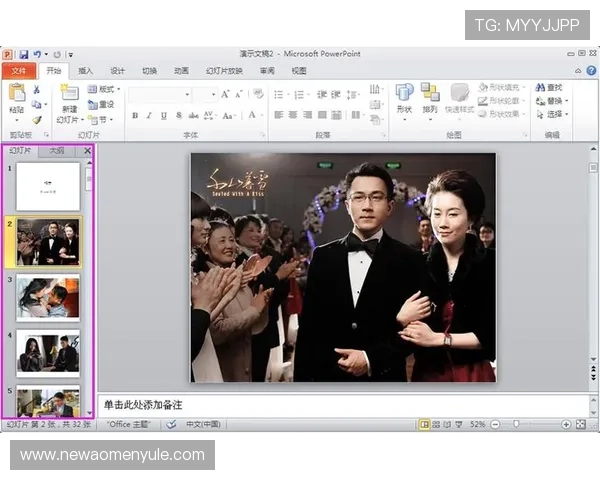The width and height of the screenshot is (600, 480).
Task: Click the zoom out minus button
Action: click(x=495, y=424)
